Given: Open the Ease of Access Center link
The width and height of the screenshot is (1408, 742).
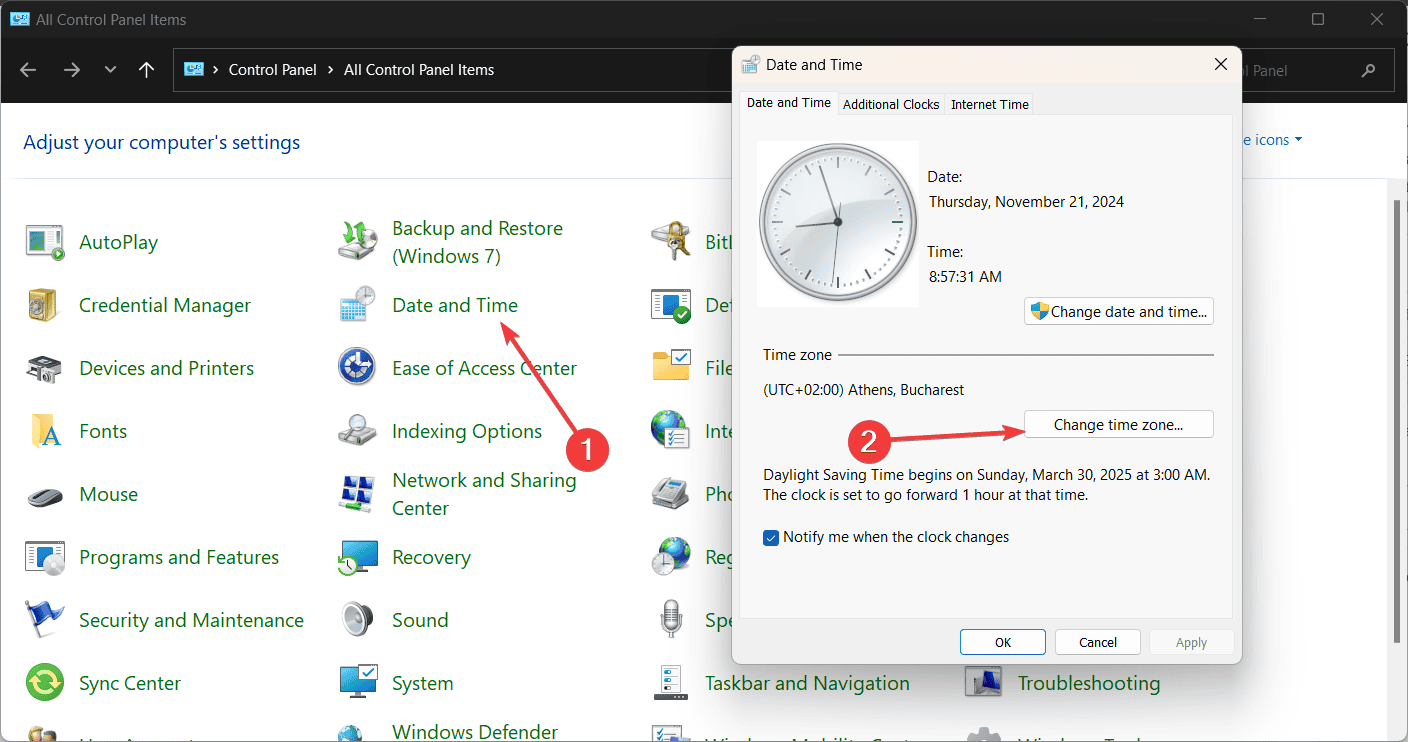Looking at the screenshot, I should pos(485,368).
